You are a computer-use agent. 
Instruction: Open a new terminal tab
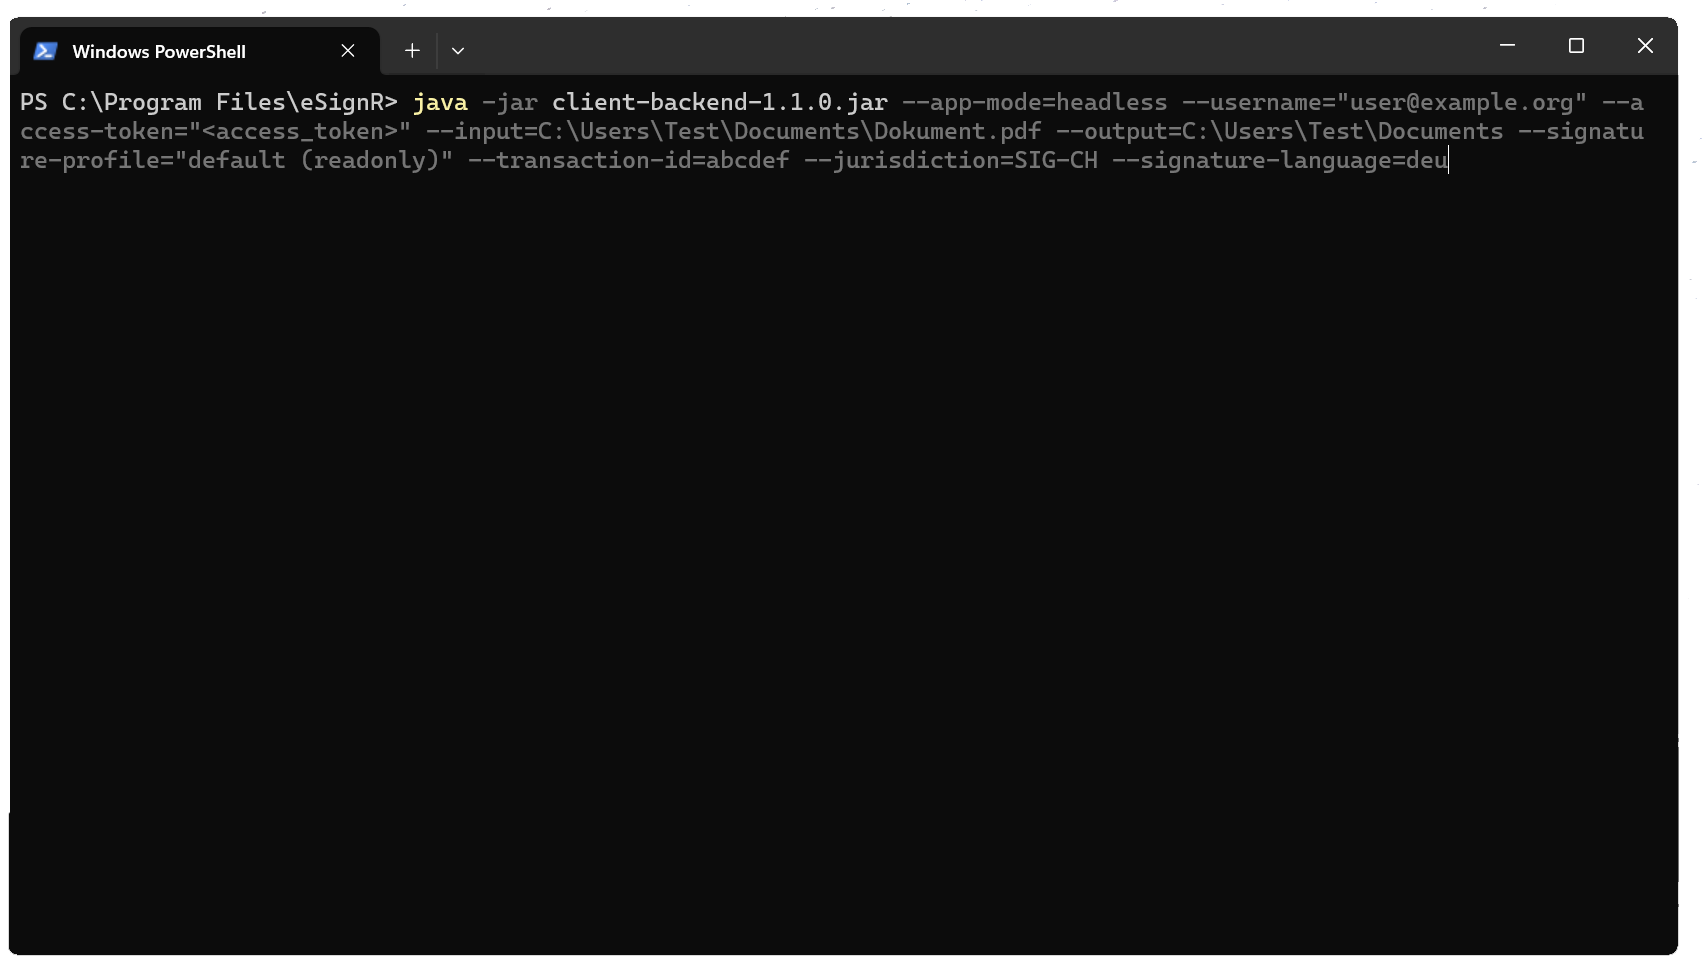tap(412, 51)
